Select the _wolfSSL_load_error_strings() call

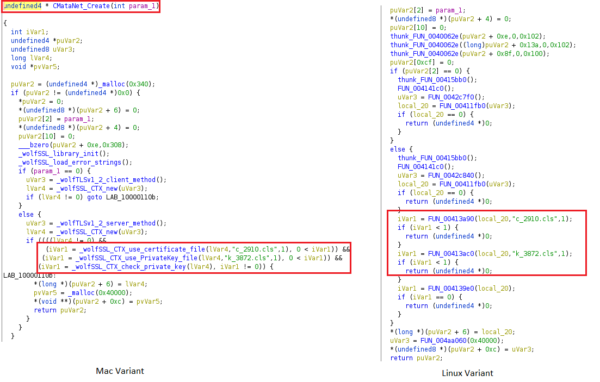pyautogui.click(x=75, y=163)
